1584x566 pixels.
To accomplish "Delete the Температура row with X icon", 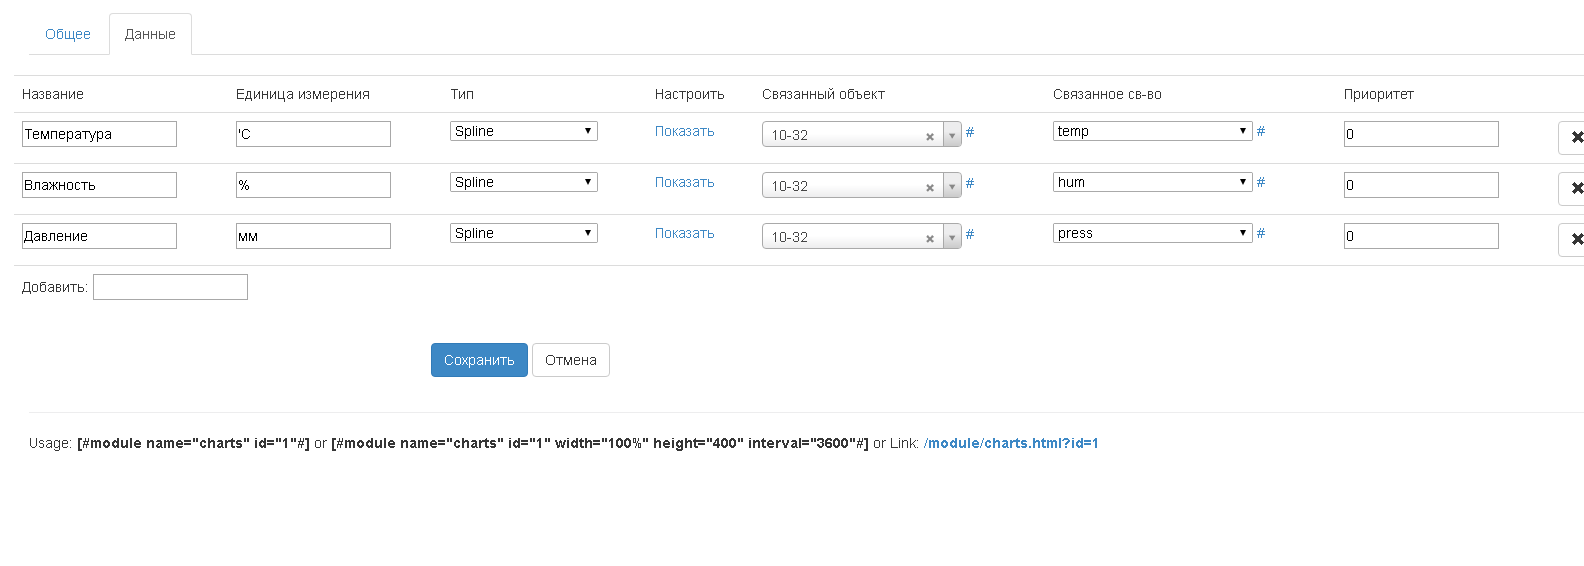I will click(1575, 137).
